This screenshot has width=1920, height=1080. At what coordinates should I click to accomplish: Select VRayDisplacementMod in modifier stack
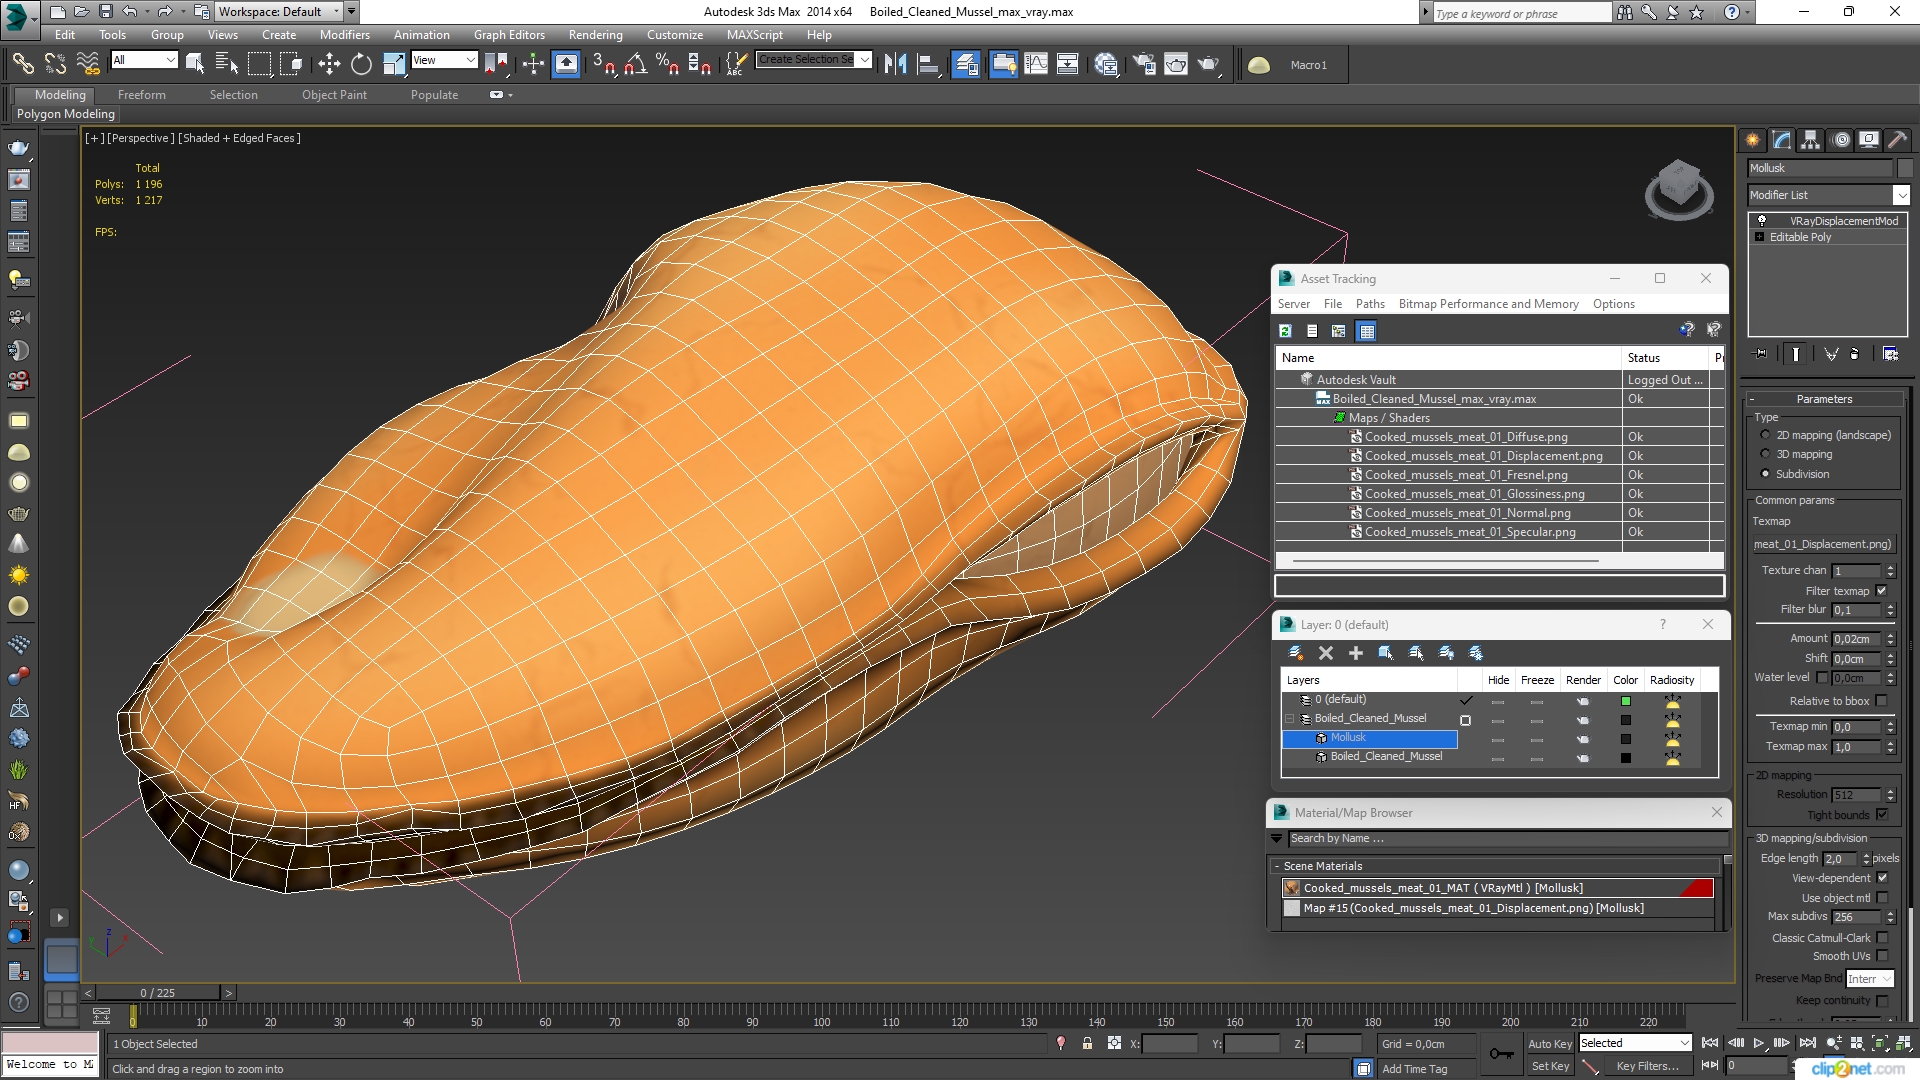point(1829,221)
